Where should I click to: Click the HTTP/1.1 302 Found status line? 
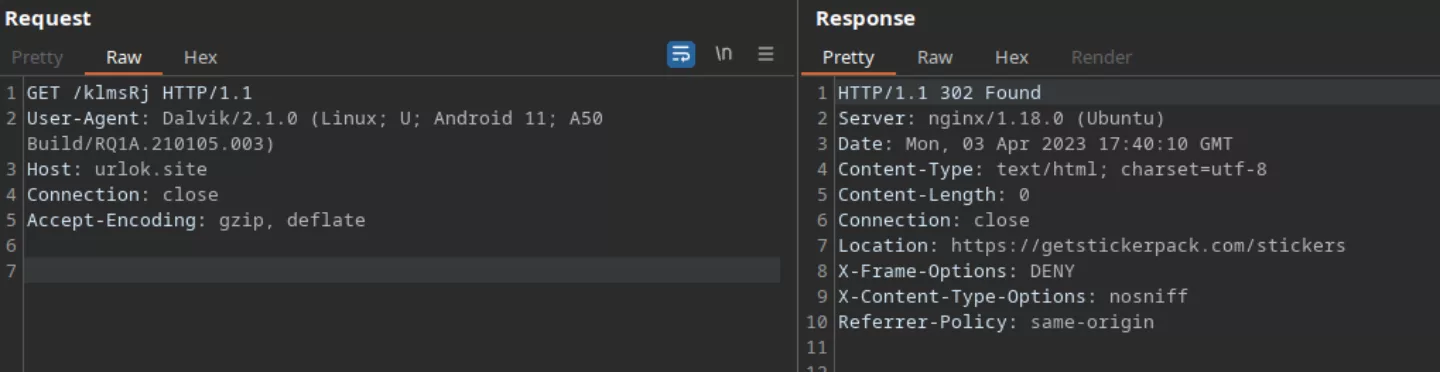click(939, 93)
